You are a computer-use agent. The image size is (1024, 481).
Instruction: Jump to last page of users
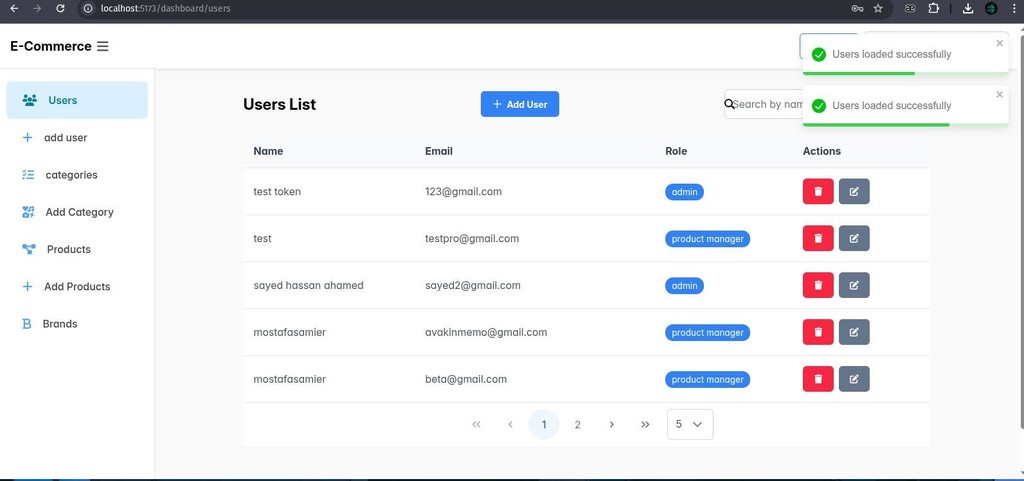pos(645,424)
